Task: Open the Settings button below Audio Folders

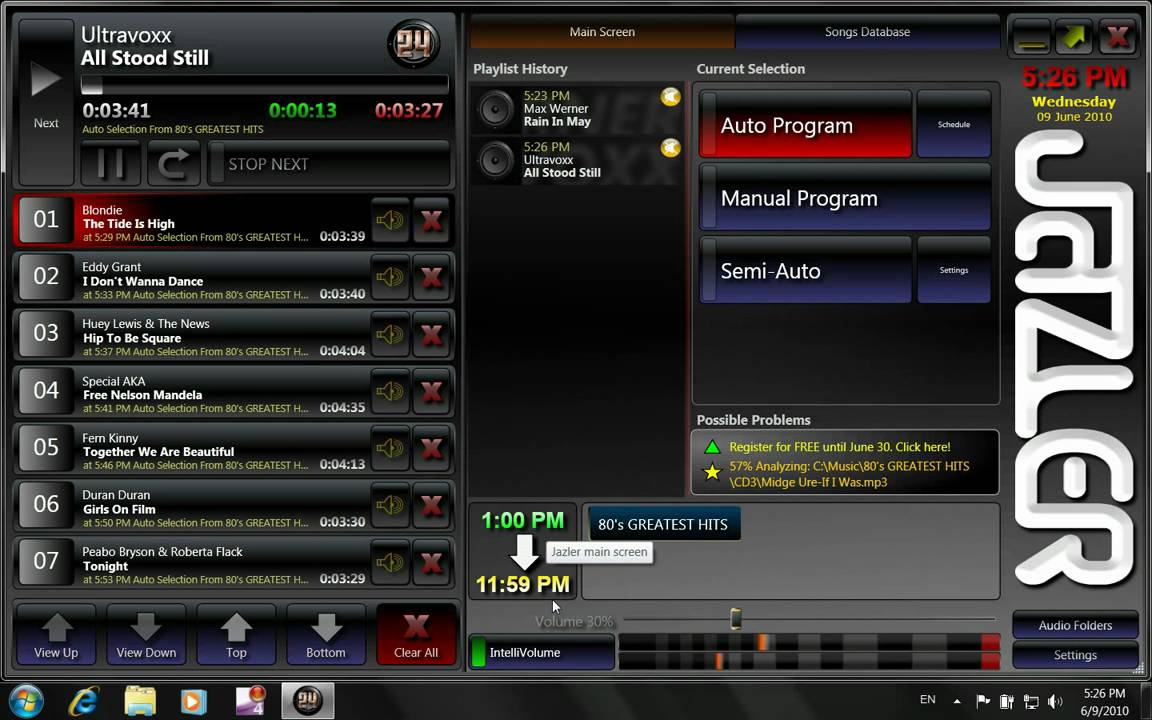Action: [1075, 655]
